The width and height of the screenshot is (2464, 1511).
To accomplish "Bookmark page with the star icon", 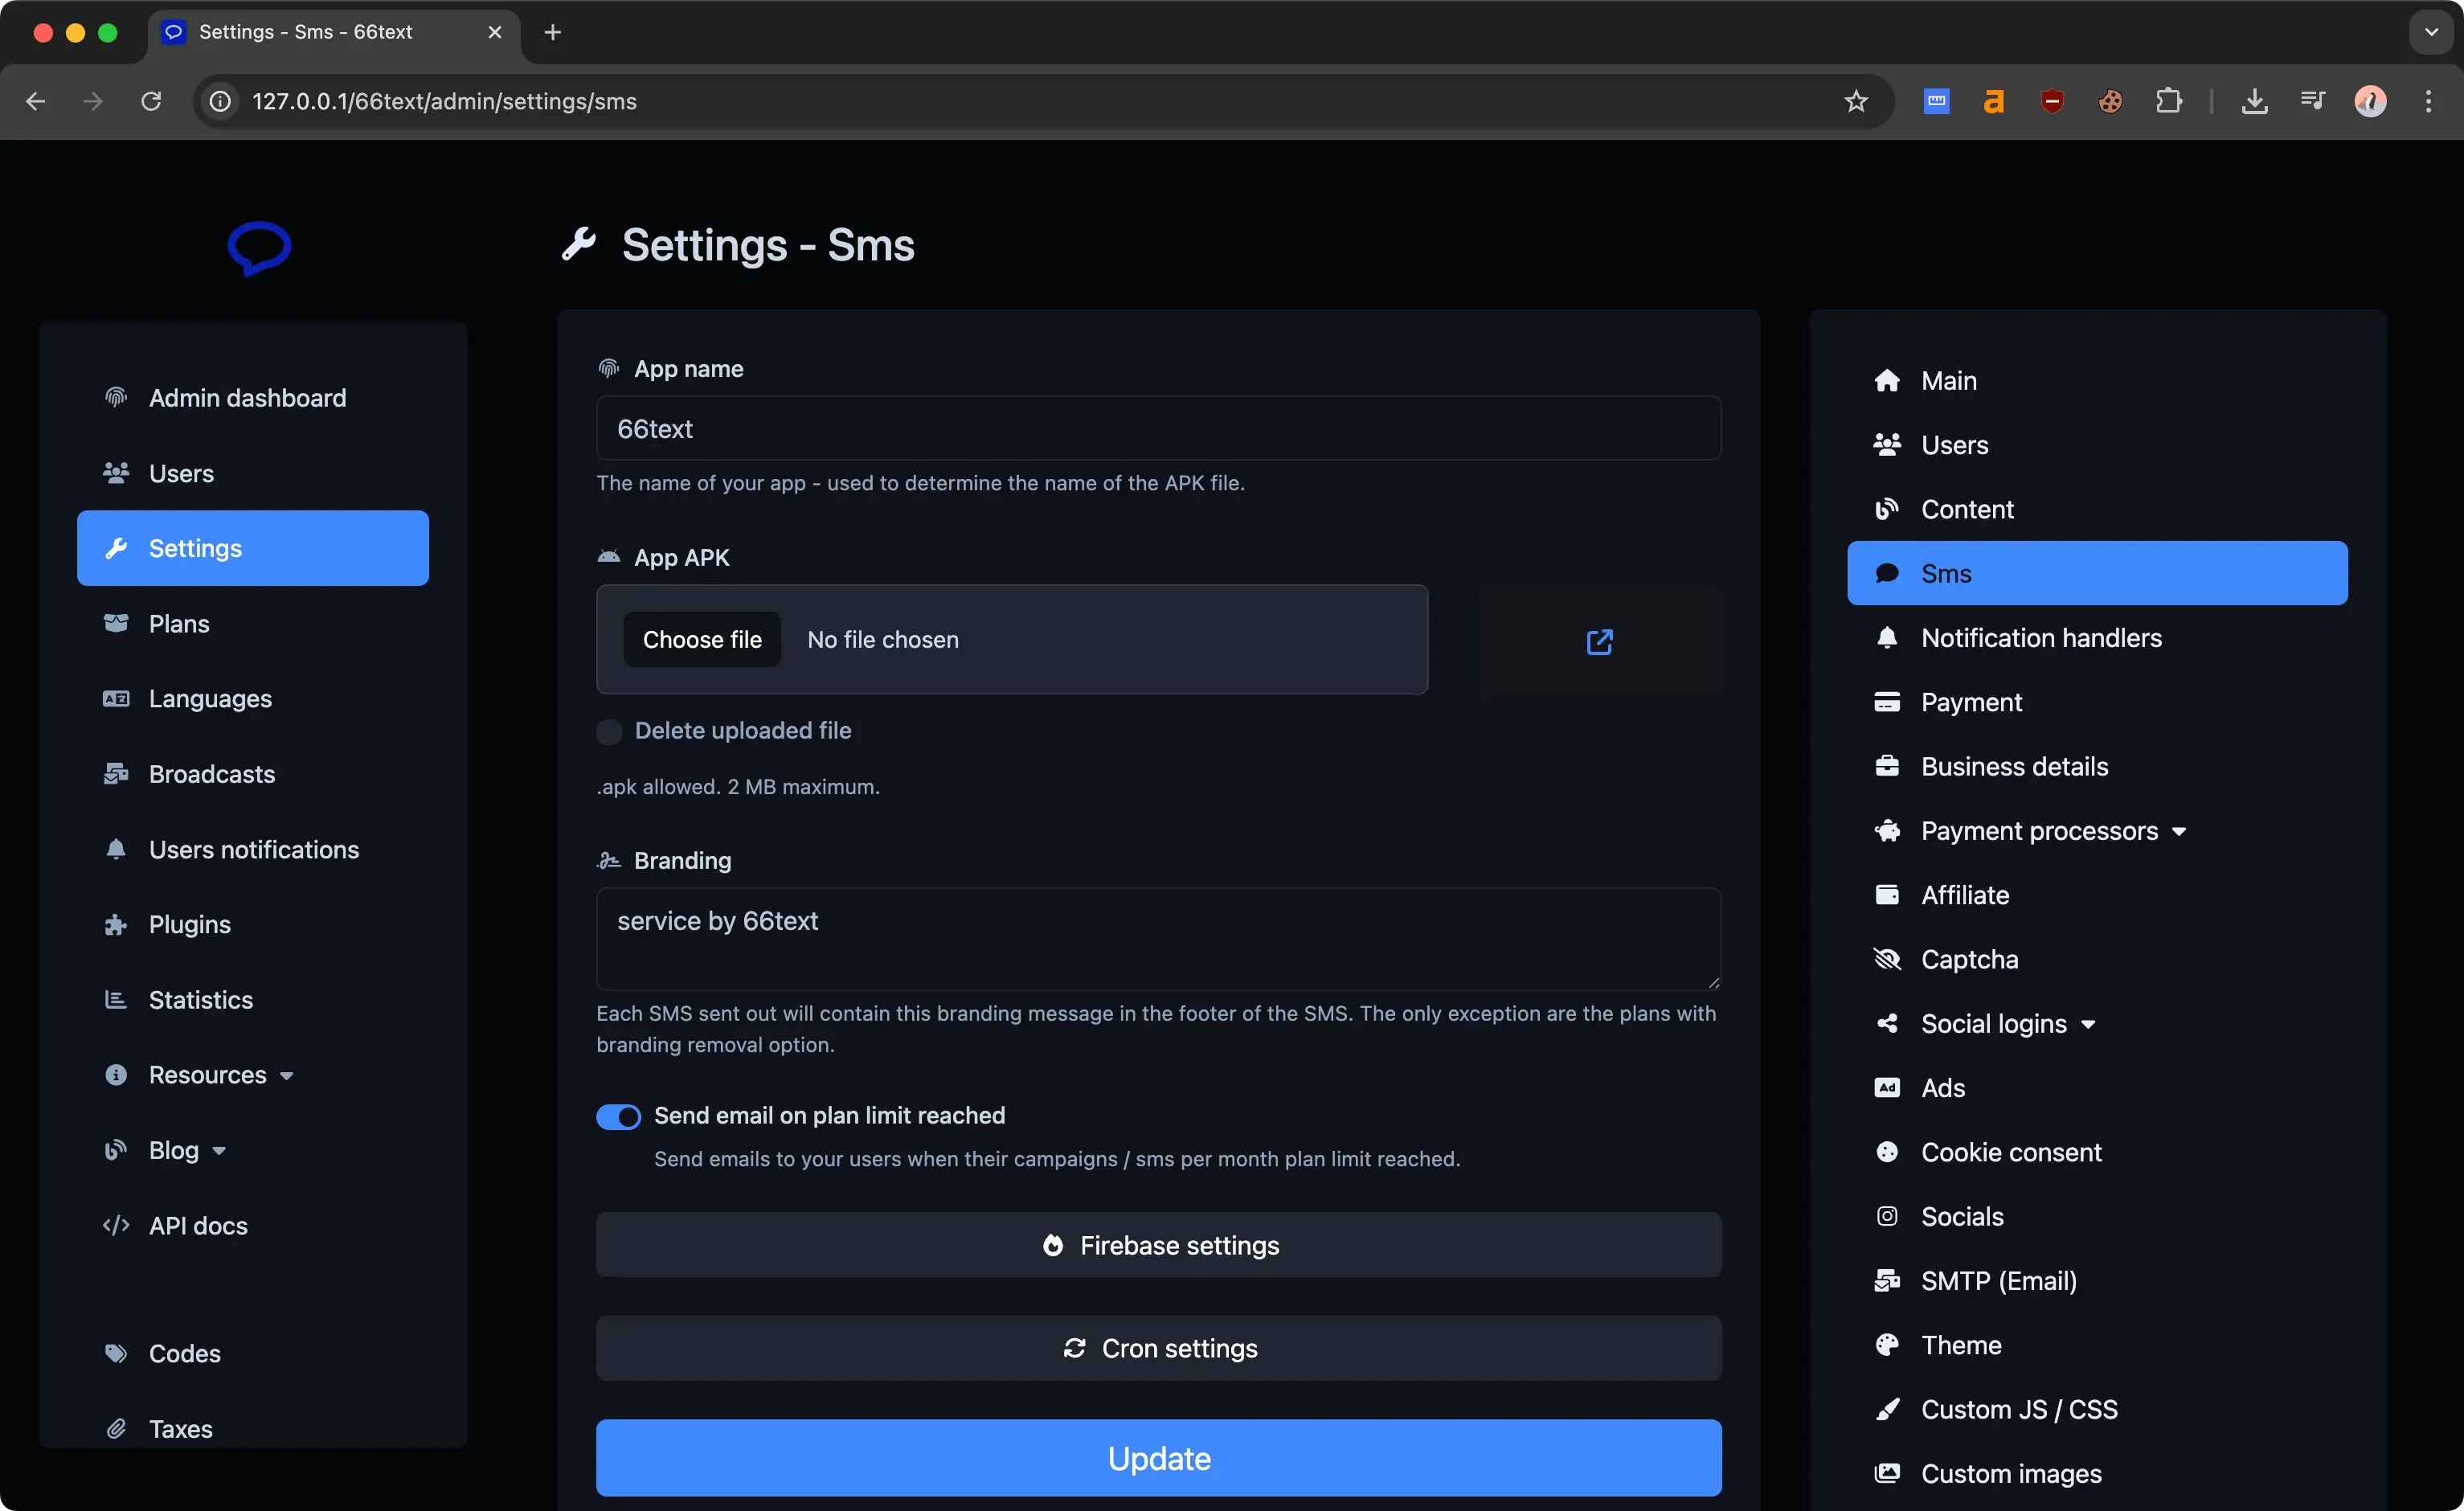I will [1856, 101].
